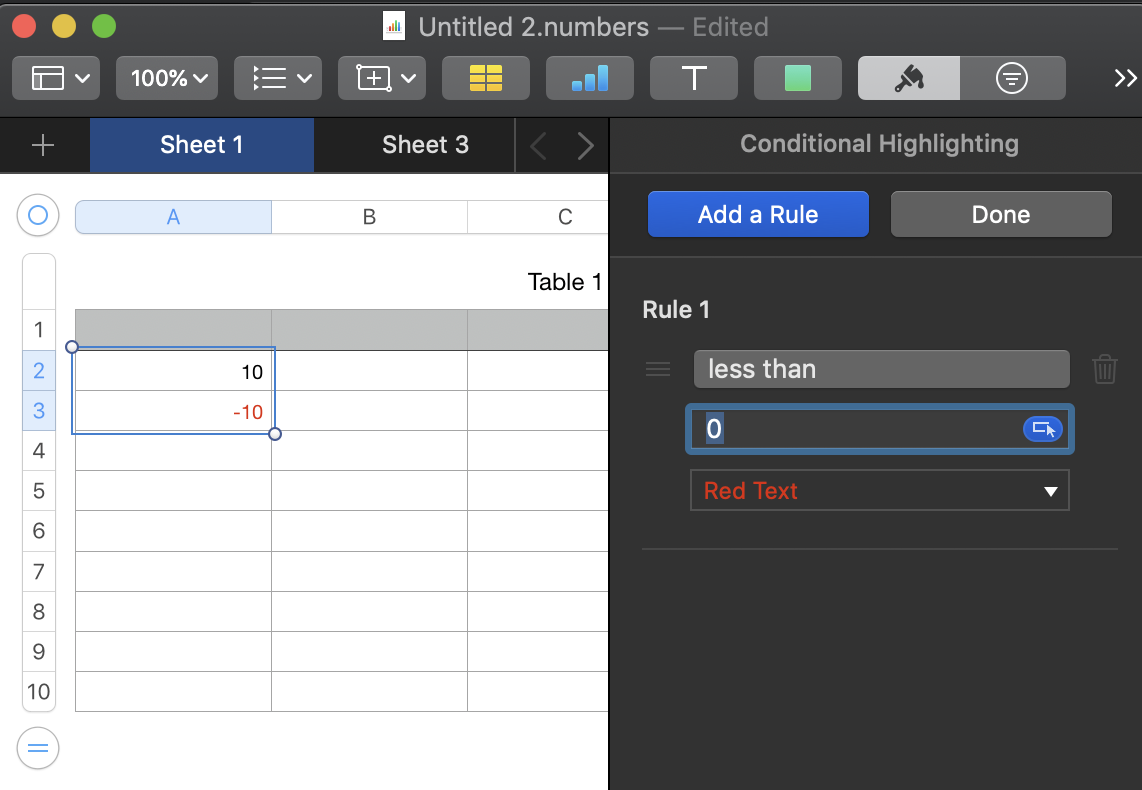Click the Table toolbar icon
The image size is (1142, 790).
pyautogui.click(x=485, y=78)
